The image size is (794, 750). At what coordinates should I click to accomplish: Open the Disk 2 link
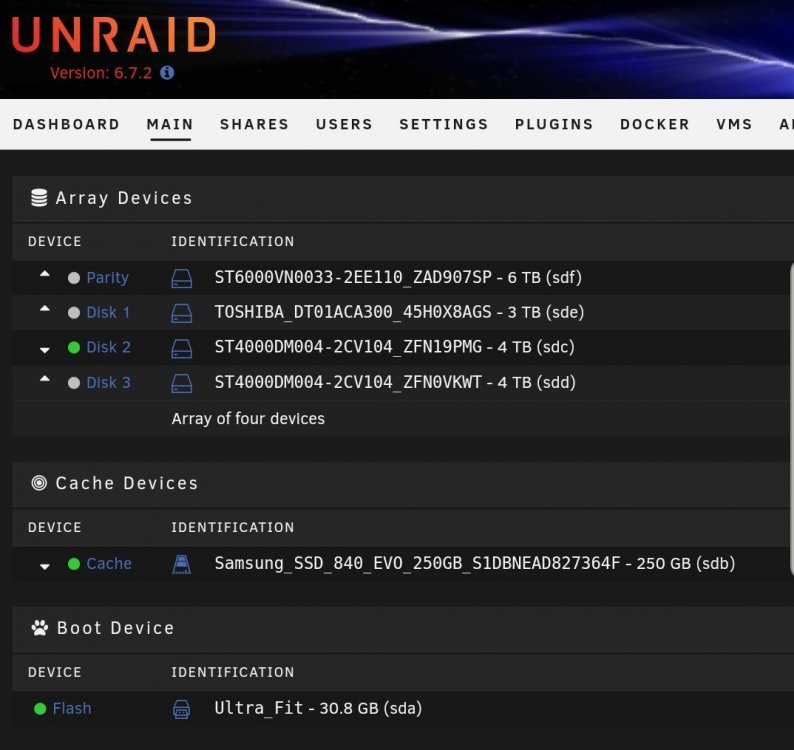click(x=108, y=347)
